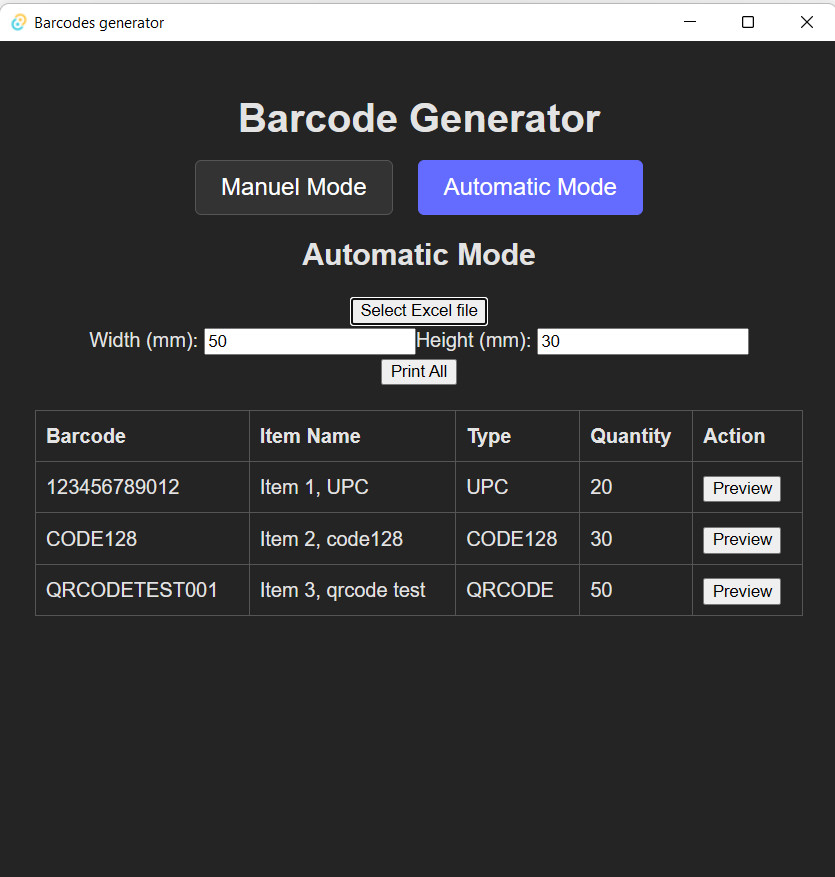This screenshot has width=835, height=877.
Task: Click the QRCODE type cell
Action: [510, 591]
